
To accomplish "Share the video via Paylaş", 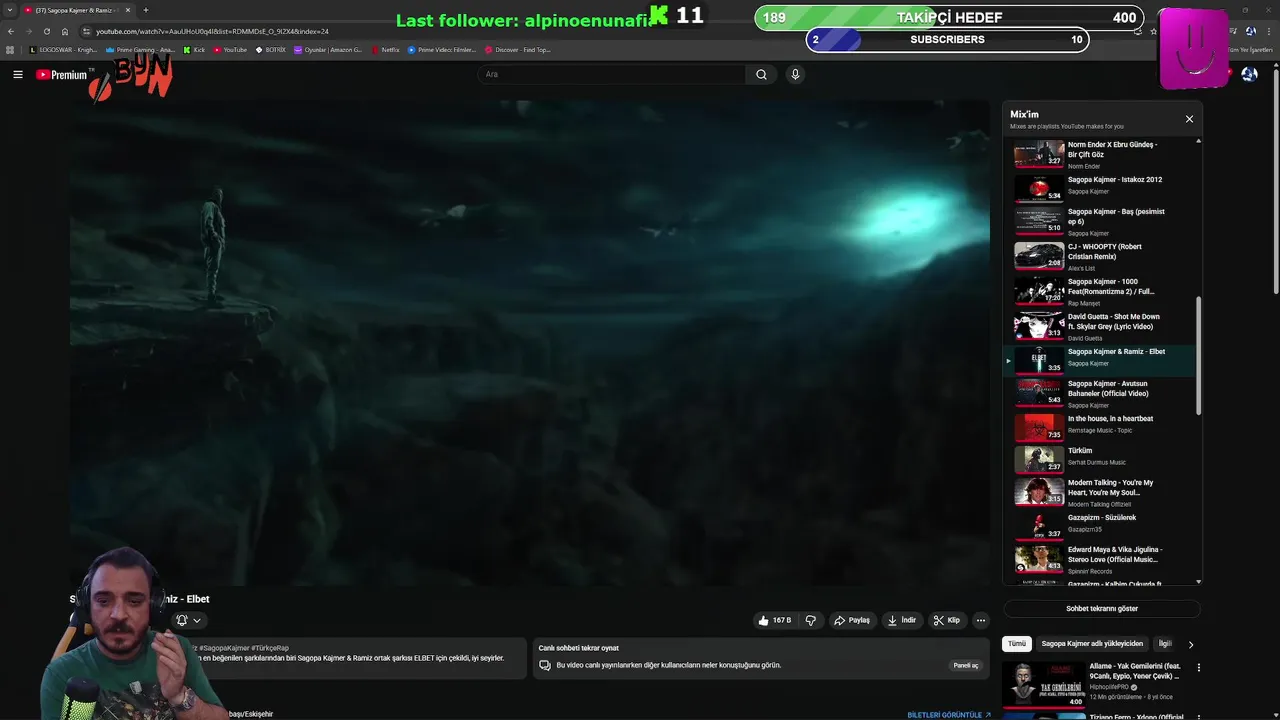I will 852,620.
